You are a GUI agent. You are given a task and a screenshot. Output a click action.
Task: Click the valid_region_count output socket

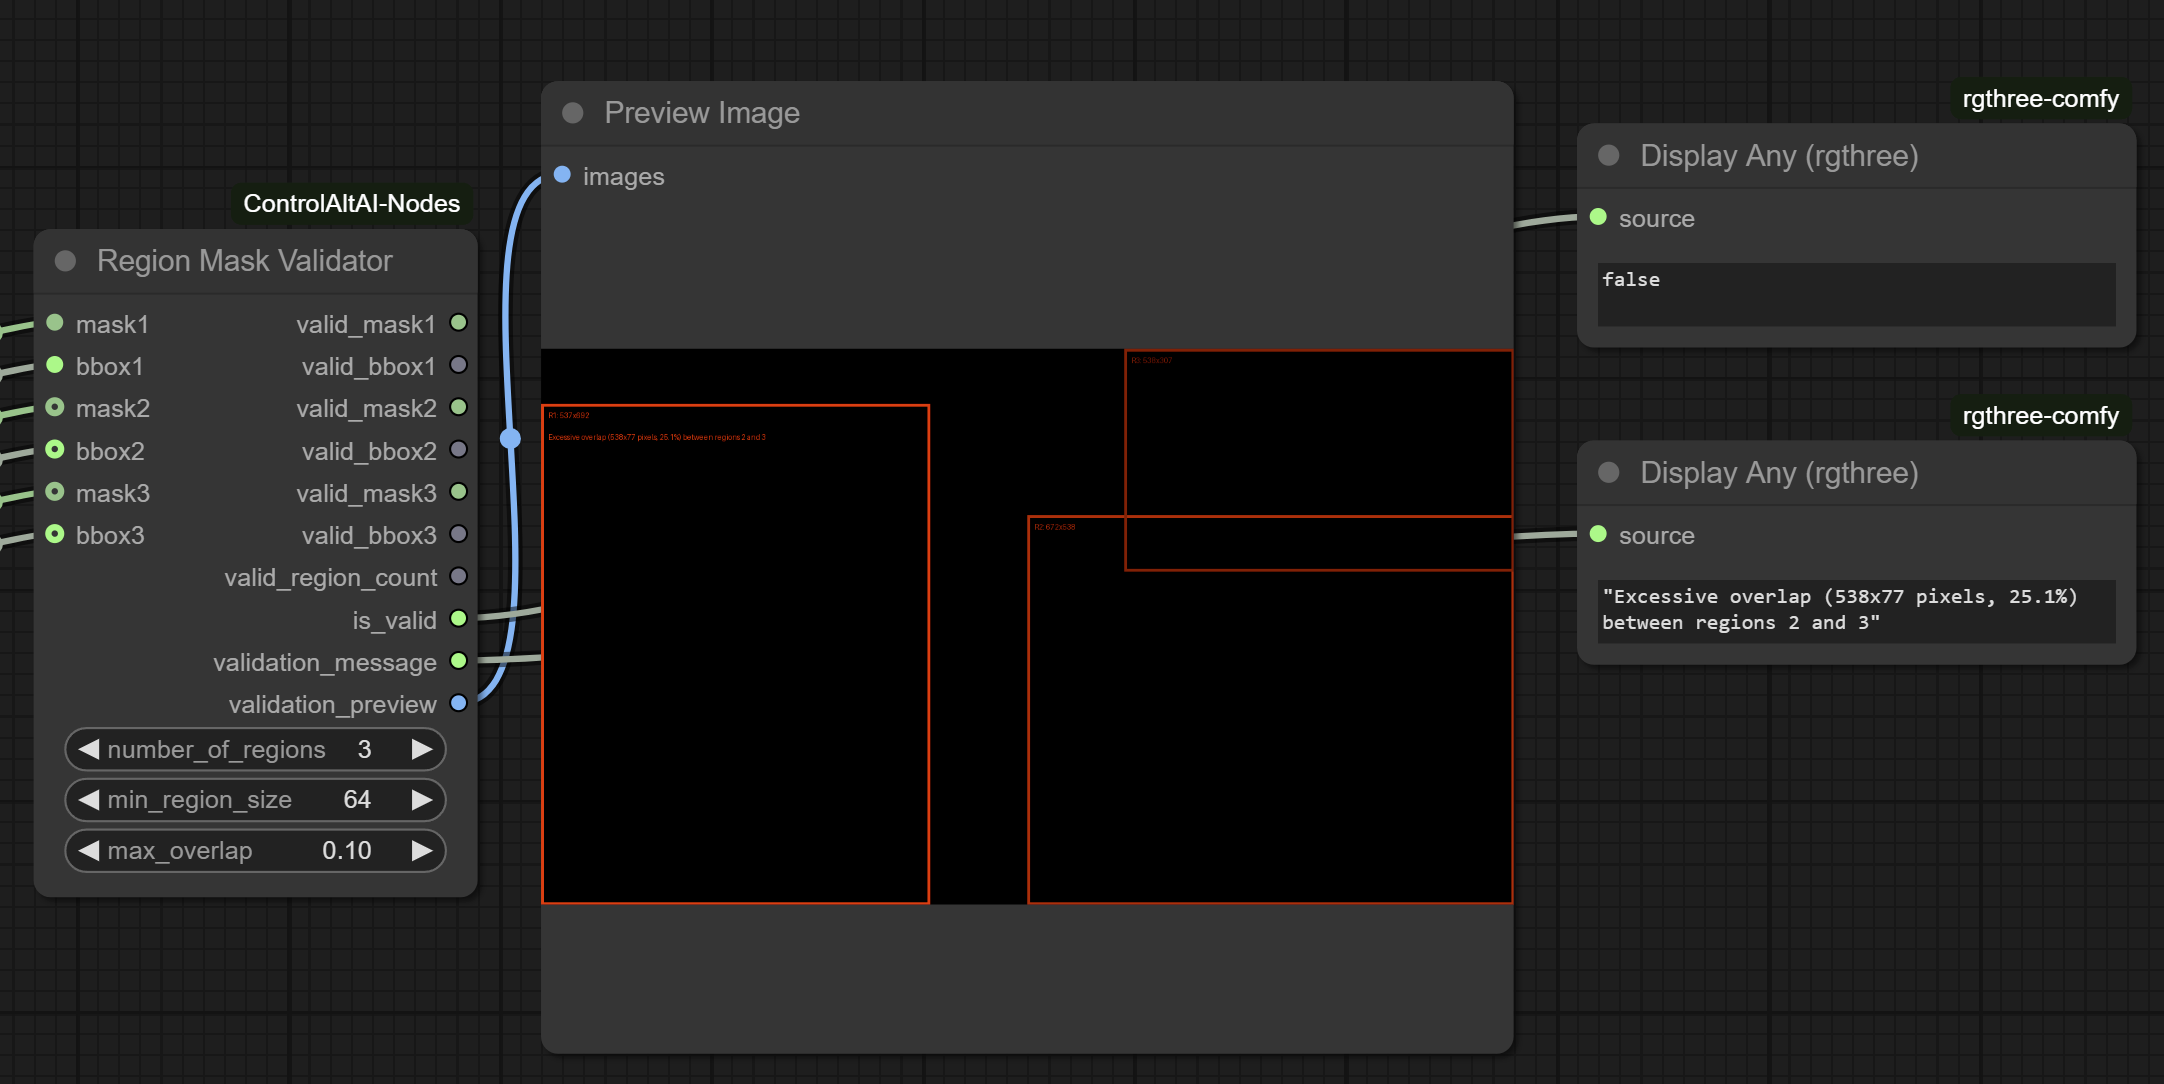pyautogui.click(x=459, y=576)
